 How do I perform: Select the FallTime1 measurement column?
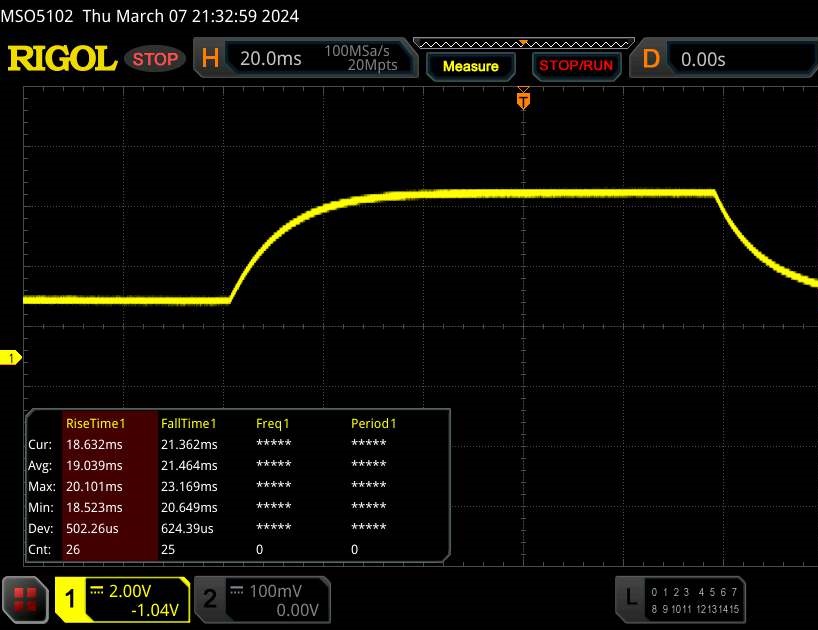coord(189,423)
